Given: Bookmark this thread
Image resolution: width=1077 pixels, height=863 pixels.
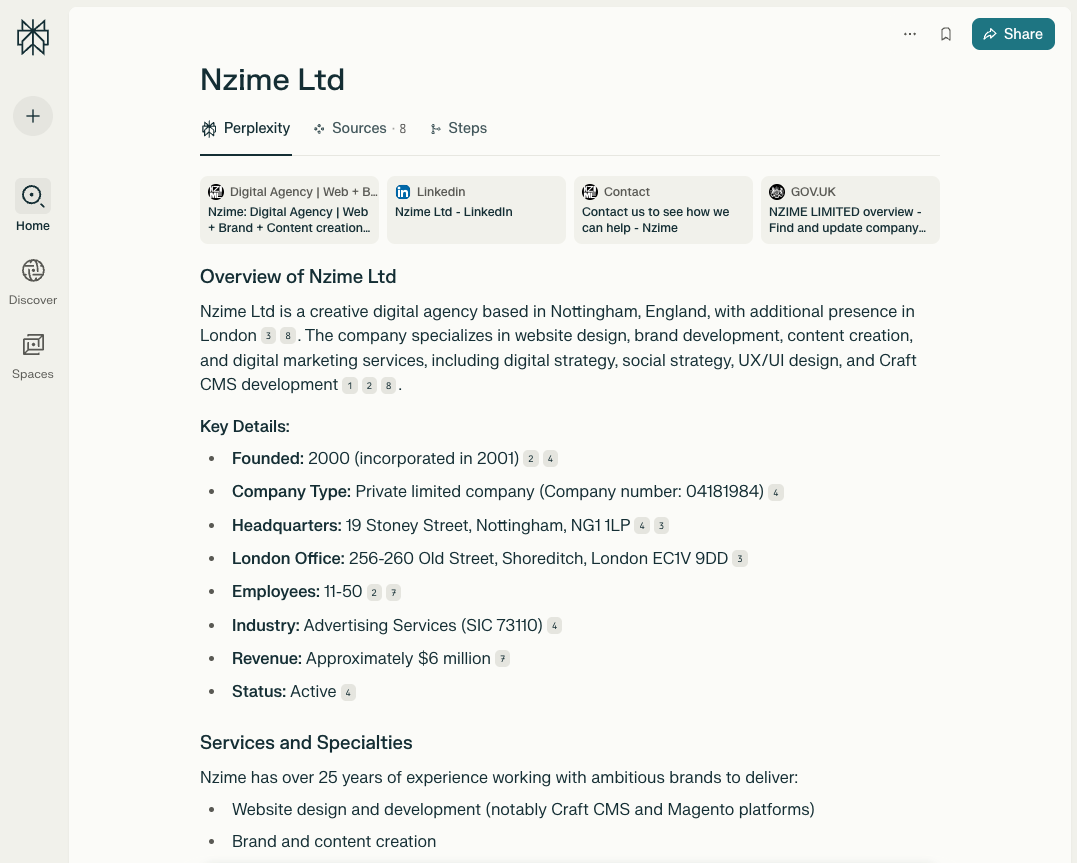Looking at the screenshot, I should (946, 34).
